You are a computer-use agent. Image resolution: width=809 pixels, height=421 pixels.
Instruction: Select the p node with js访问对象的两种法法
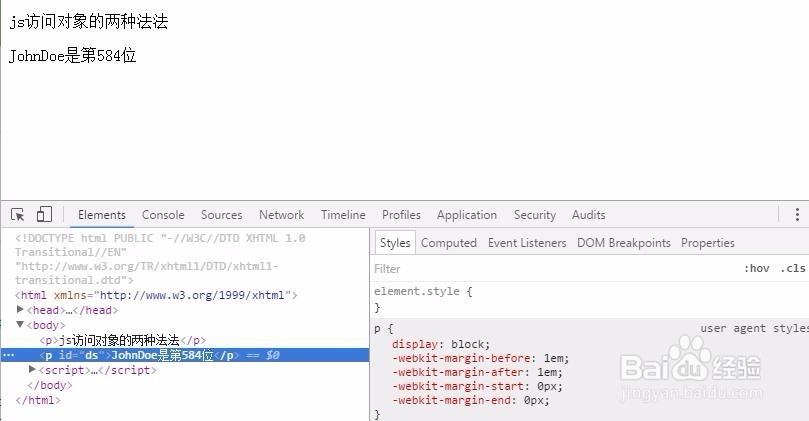click(x=122, y=340)
